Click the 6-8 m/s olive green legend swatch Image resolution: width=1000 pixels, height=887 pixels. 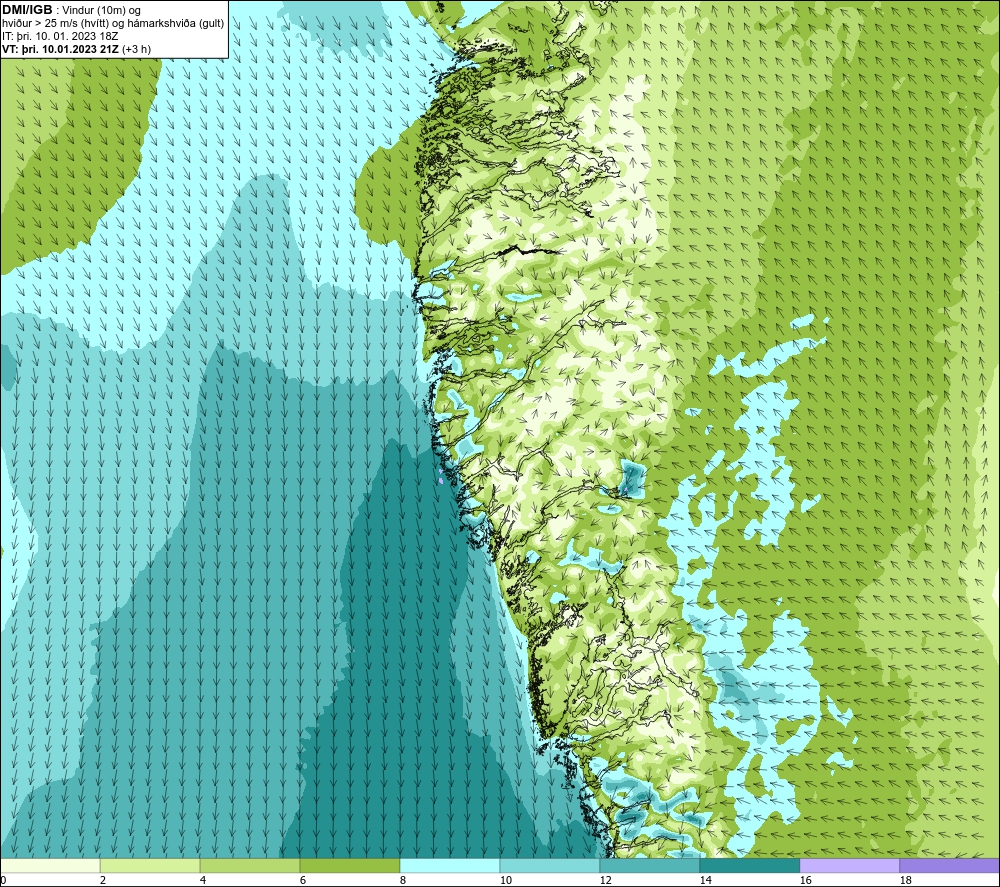pyautogui.click(x=349, y=865)
